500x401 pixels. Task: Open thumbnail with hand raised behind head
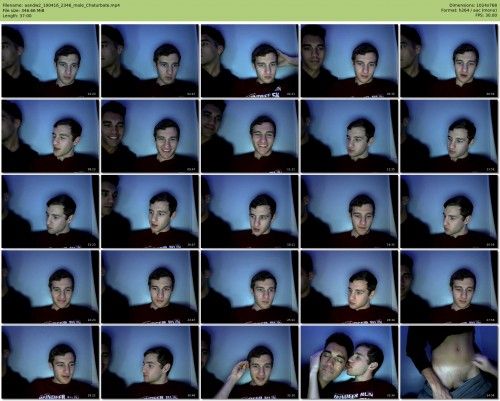250,61
